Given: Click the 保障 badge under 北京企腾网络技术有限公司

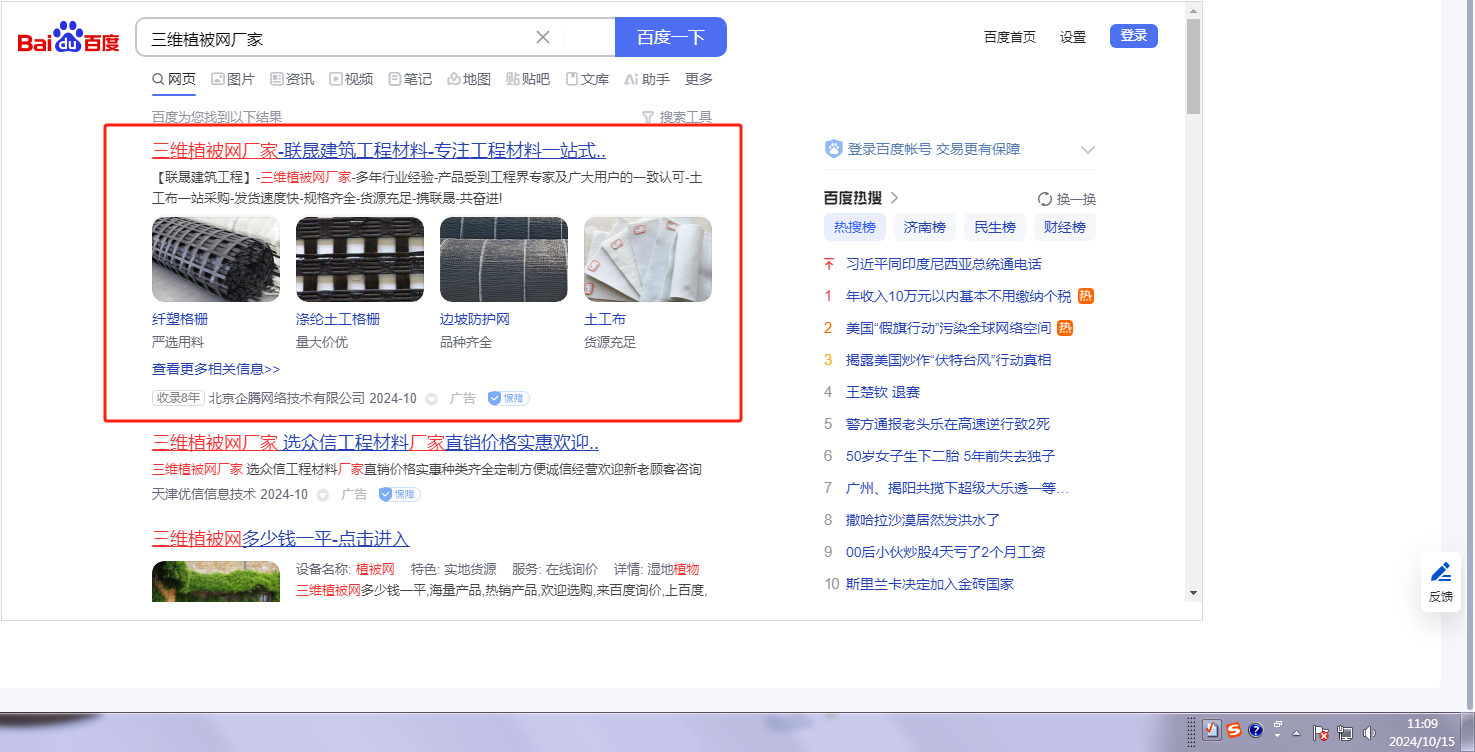Looking at the screenshot, I should (508, 398).
